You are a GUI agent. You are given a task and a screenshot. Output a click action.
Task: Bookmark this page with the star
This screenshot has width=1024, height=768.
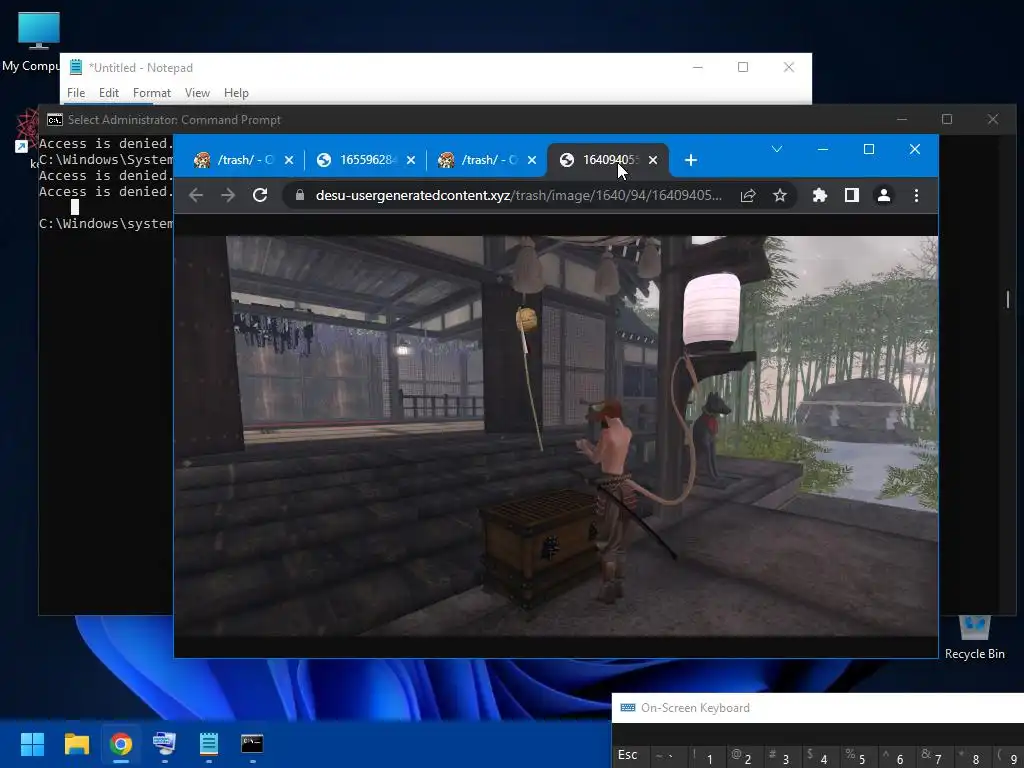[780, 195]
